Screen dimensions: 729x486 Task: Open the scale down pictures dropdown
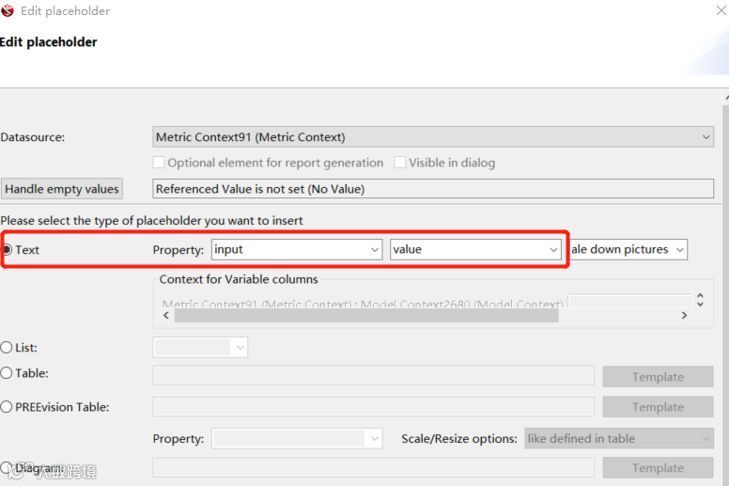(628, 249)
